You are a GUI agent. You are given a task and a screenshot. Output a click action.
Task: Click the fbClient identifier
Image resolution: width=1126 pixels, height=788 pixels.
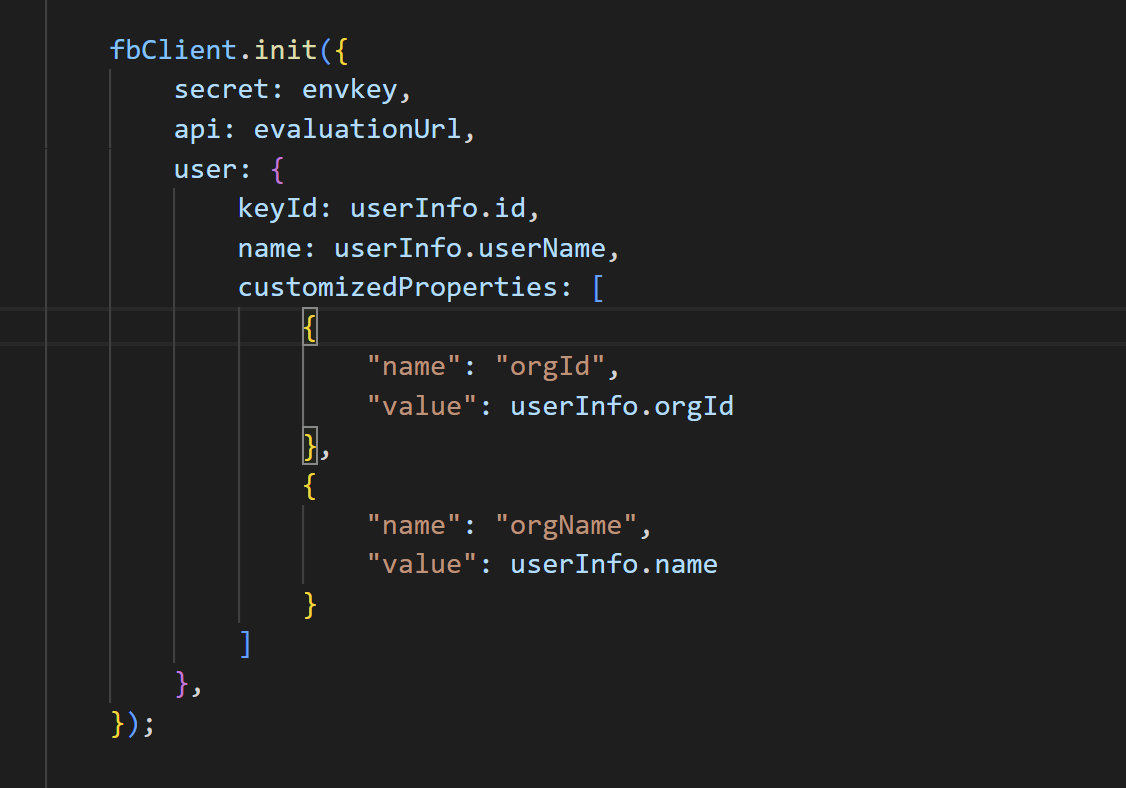[x=173, y=50]
